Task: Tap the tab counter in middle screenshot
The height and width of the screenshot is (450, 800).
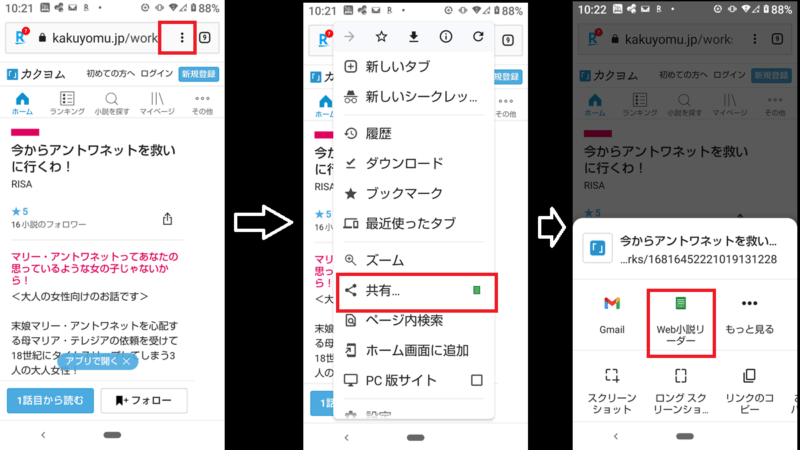Action: coord(508,40)
